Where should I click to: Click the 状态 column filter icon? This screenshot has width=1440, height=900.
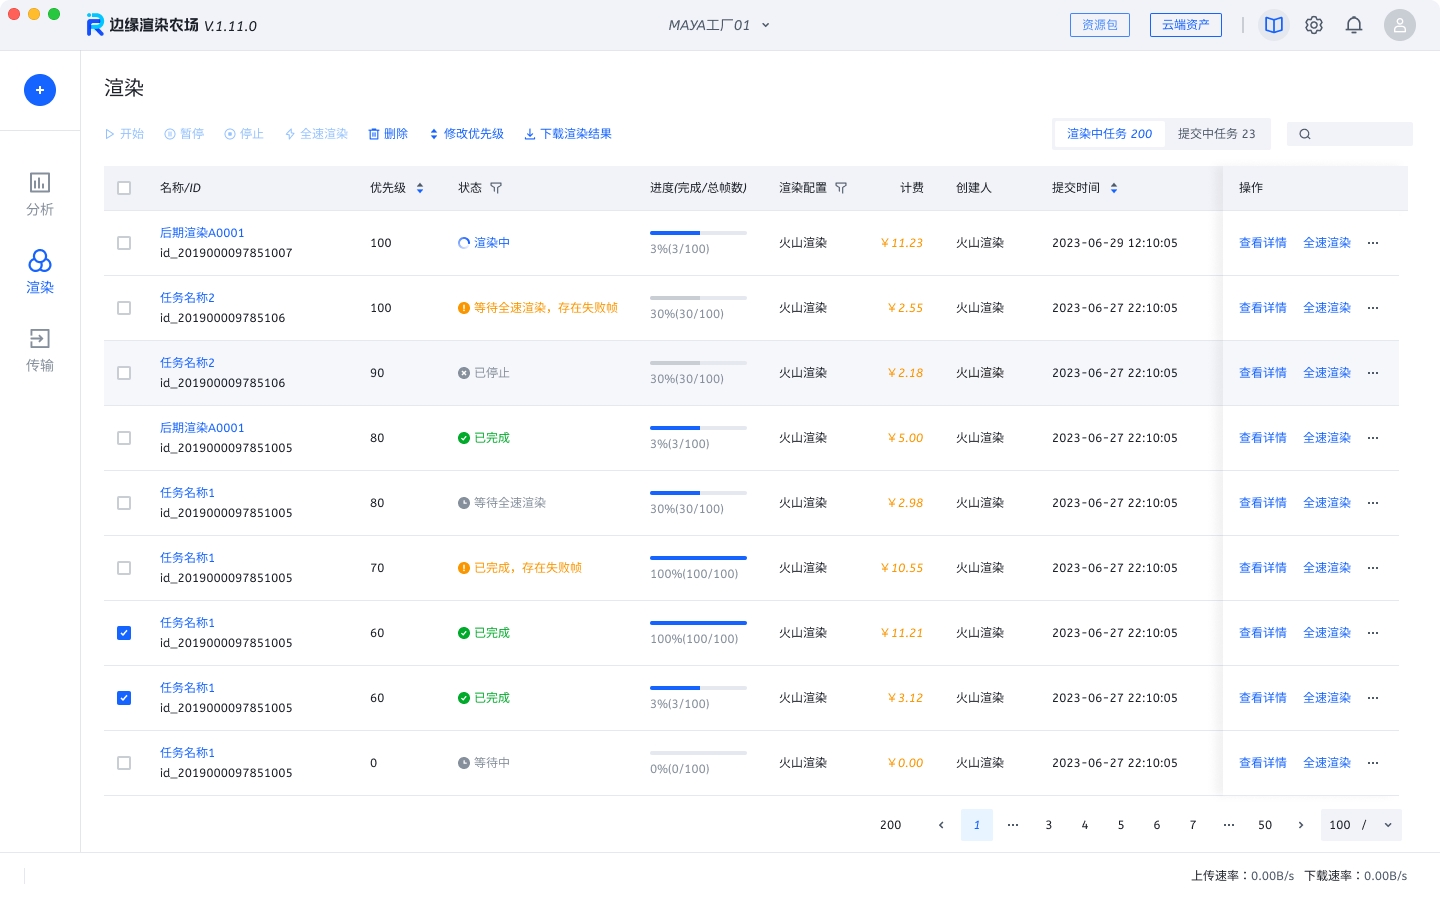tap(496, 188)
